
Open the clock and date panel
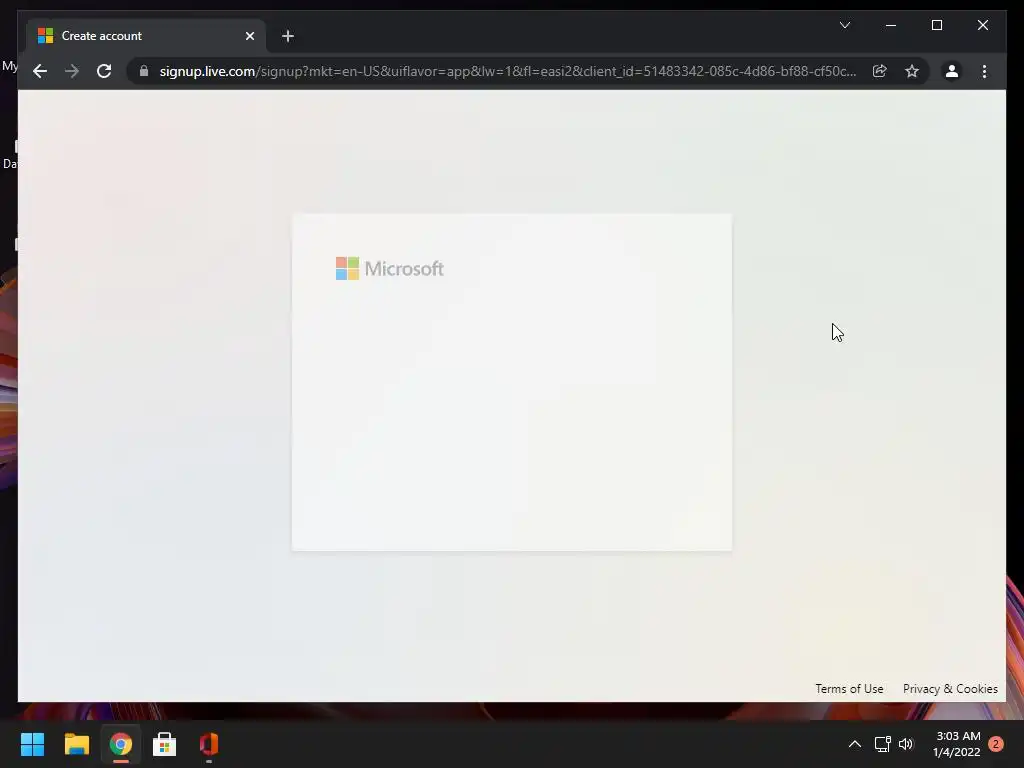[957, 744]
